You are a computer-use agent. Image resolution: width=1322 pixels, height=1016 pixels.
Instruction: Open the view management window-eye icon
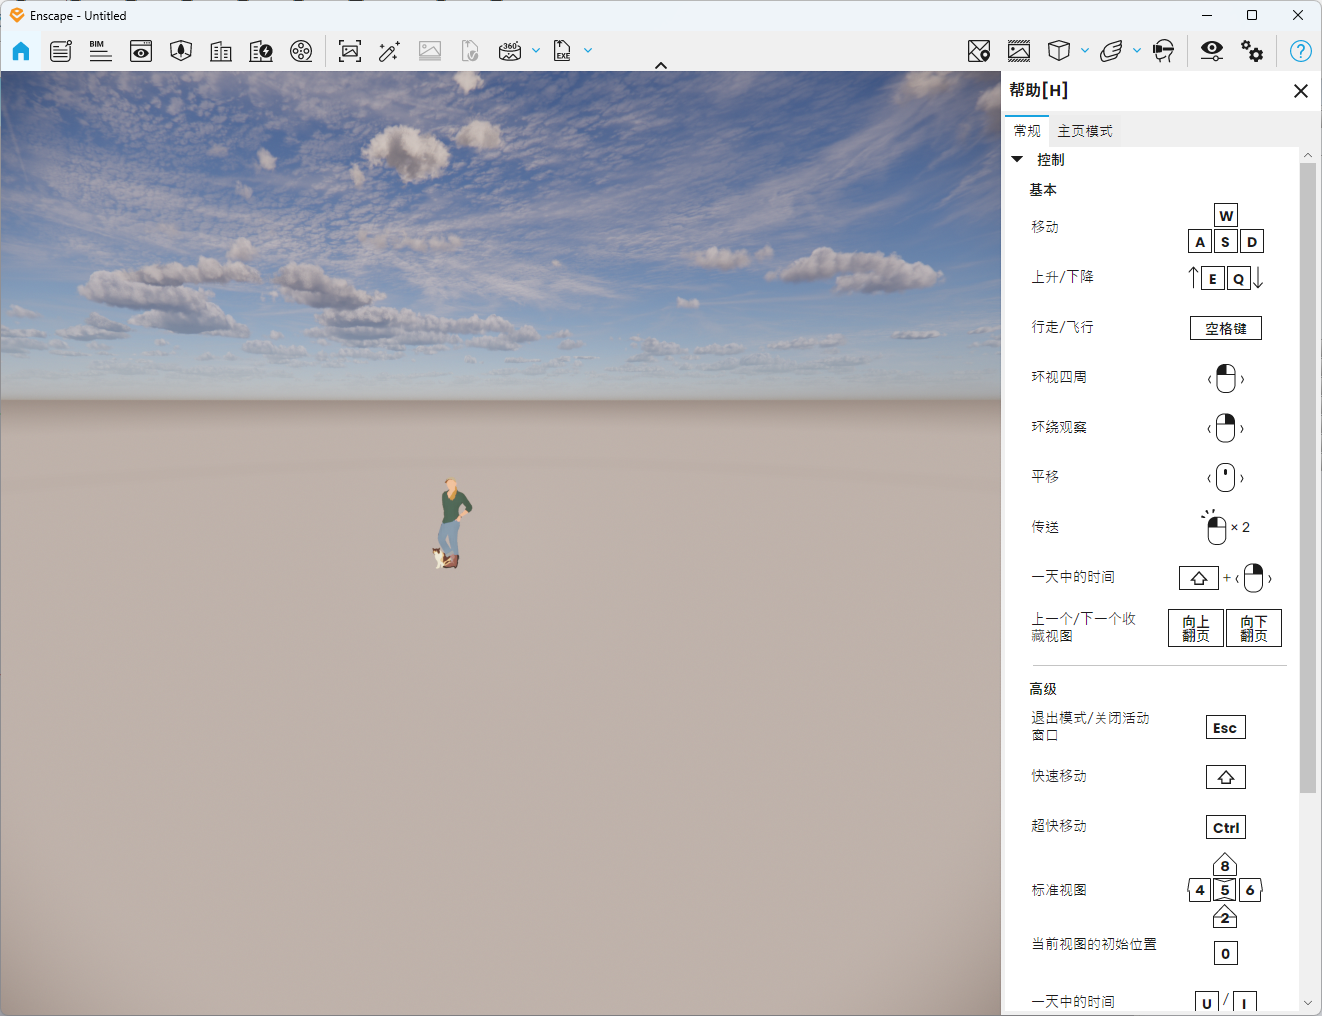point(141,51)
